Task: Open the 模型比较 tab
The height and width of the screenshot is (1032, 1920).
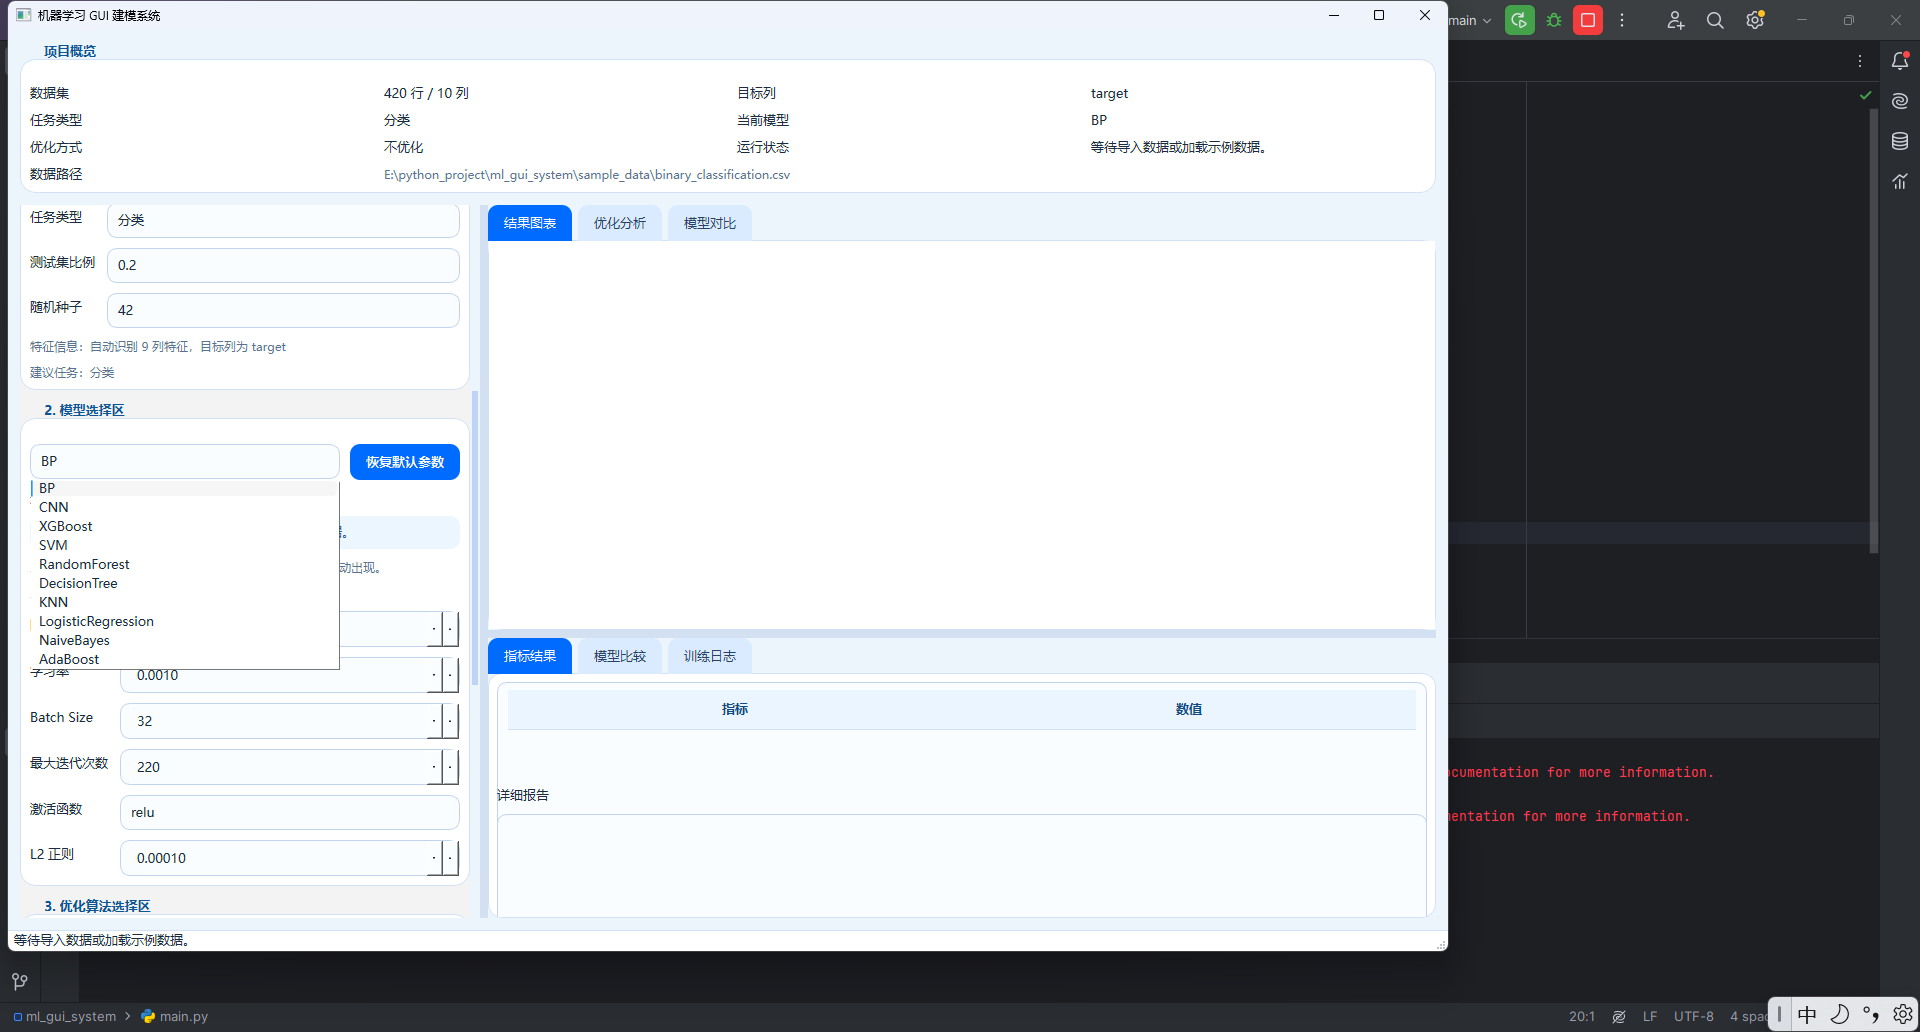Action: 620,656
